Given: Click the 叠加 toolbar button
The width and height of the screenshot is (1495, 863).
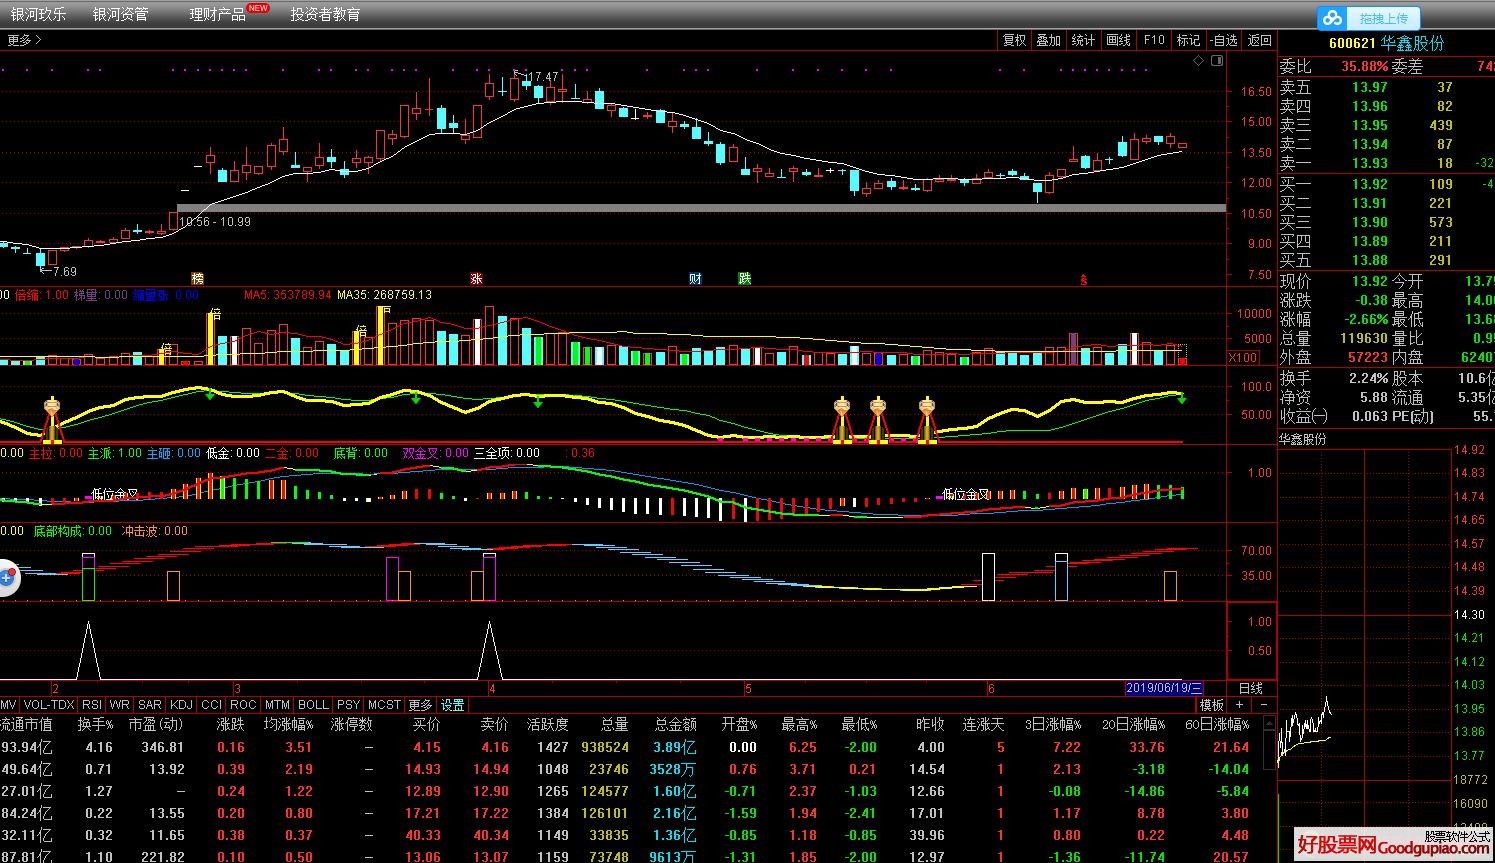Looking at the screenshot, I should coord(1049,40).
